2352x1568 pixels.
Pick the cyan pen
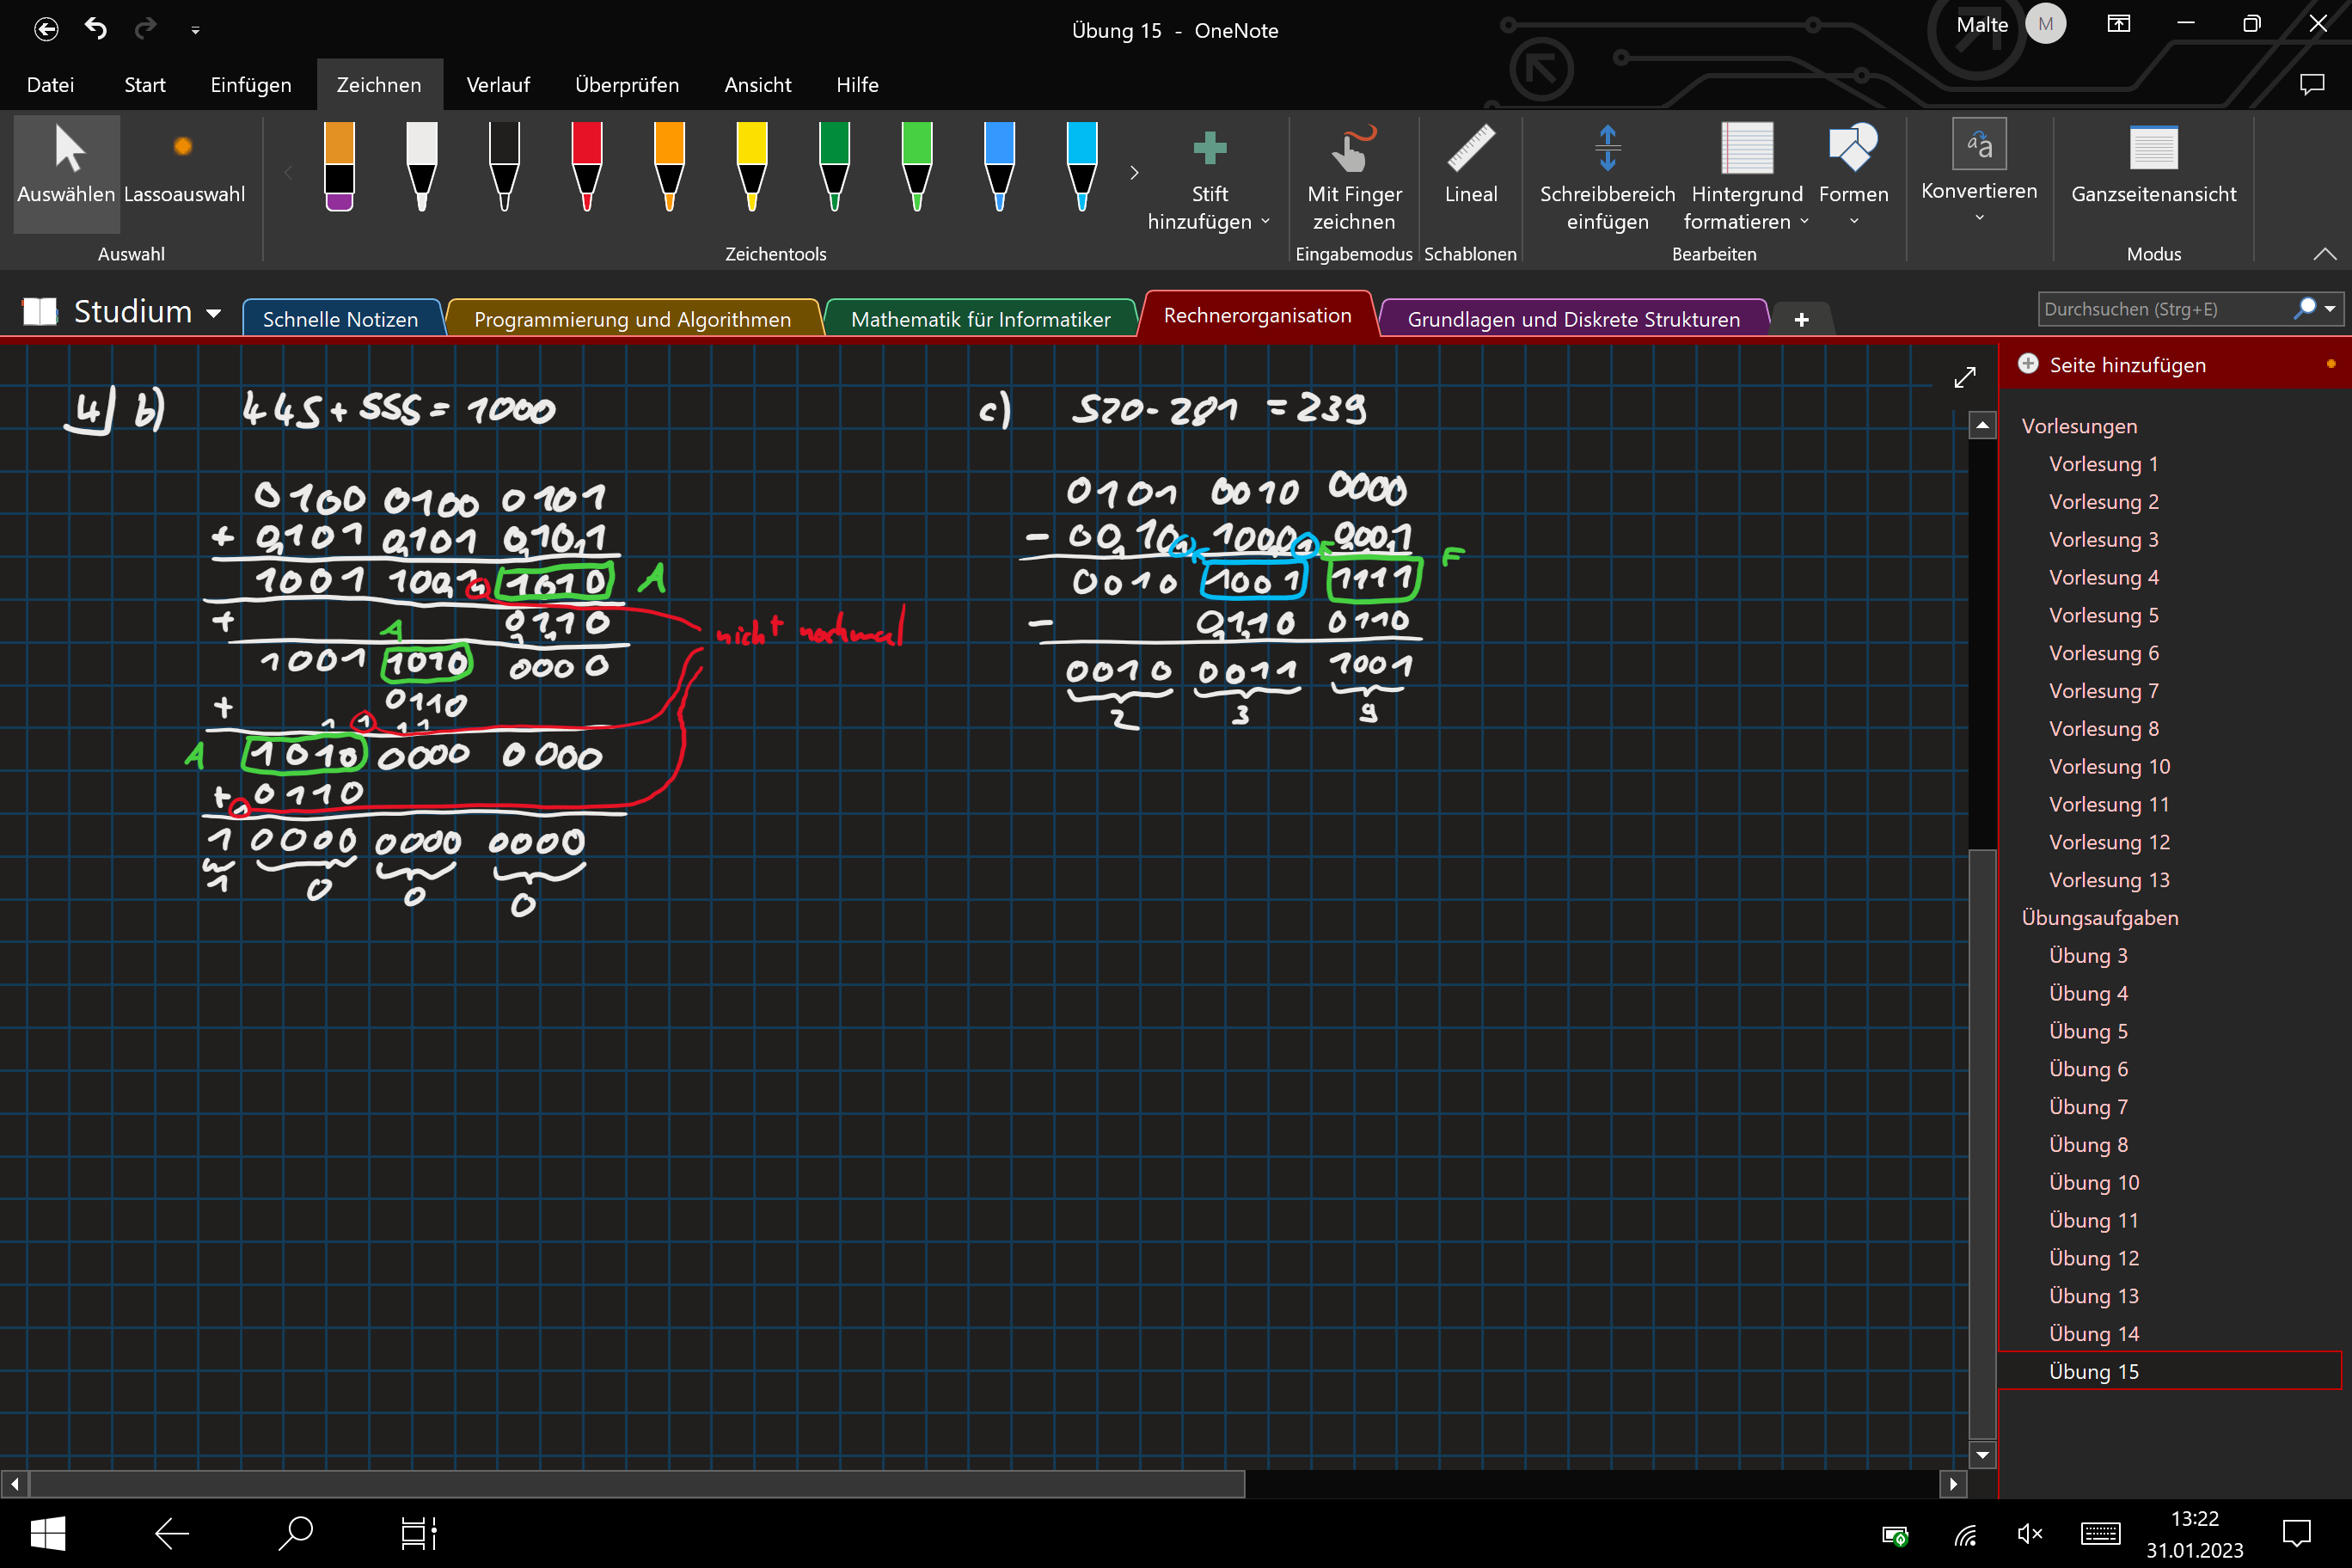coord(1082,166)
